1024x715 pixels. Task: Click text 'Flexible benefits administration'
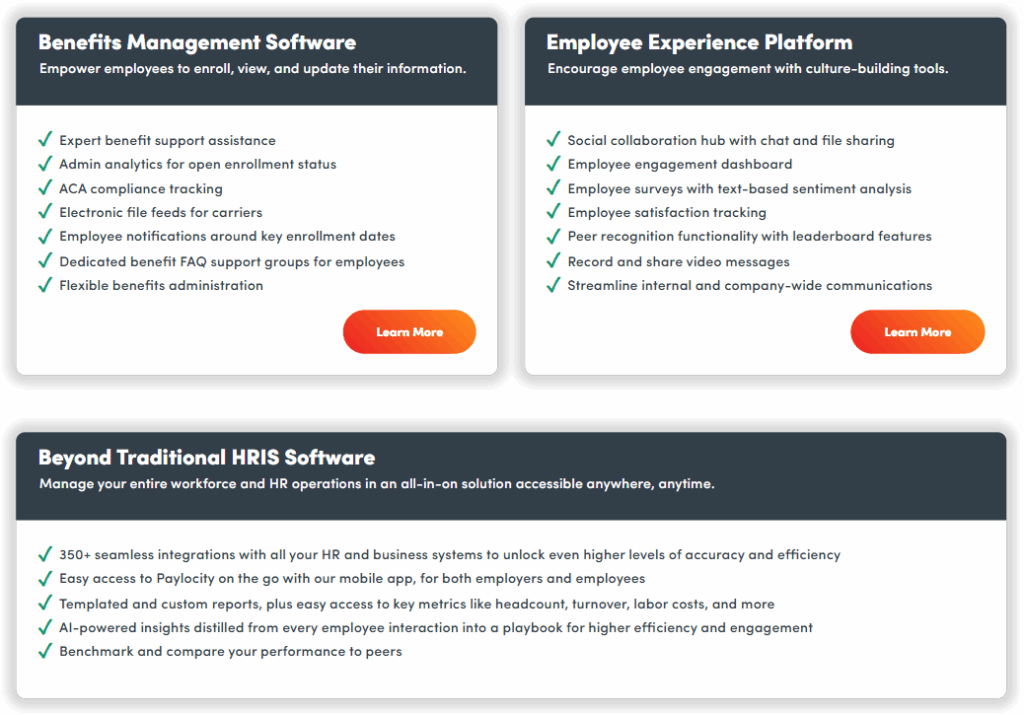click(161, 285)
